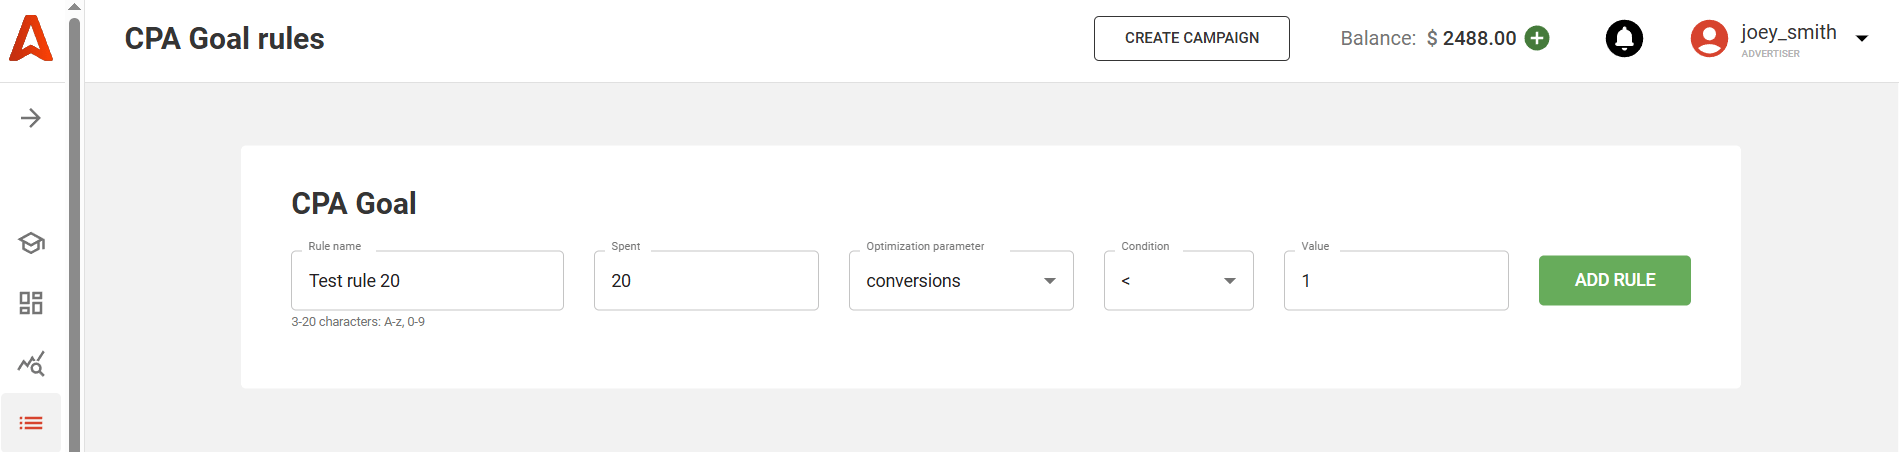The image size is (1899, 452).
Task: Select the Value input field
Action: (1395, 281)
